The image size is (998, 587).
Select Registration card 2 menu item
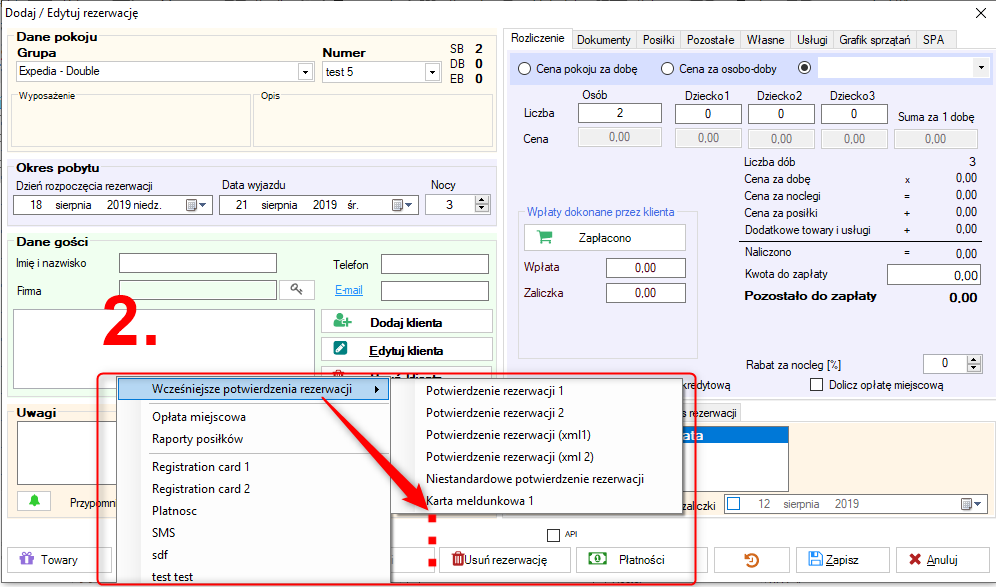pyautogui.click(x=253, y=489)
